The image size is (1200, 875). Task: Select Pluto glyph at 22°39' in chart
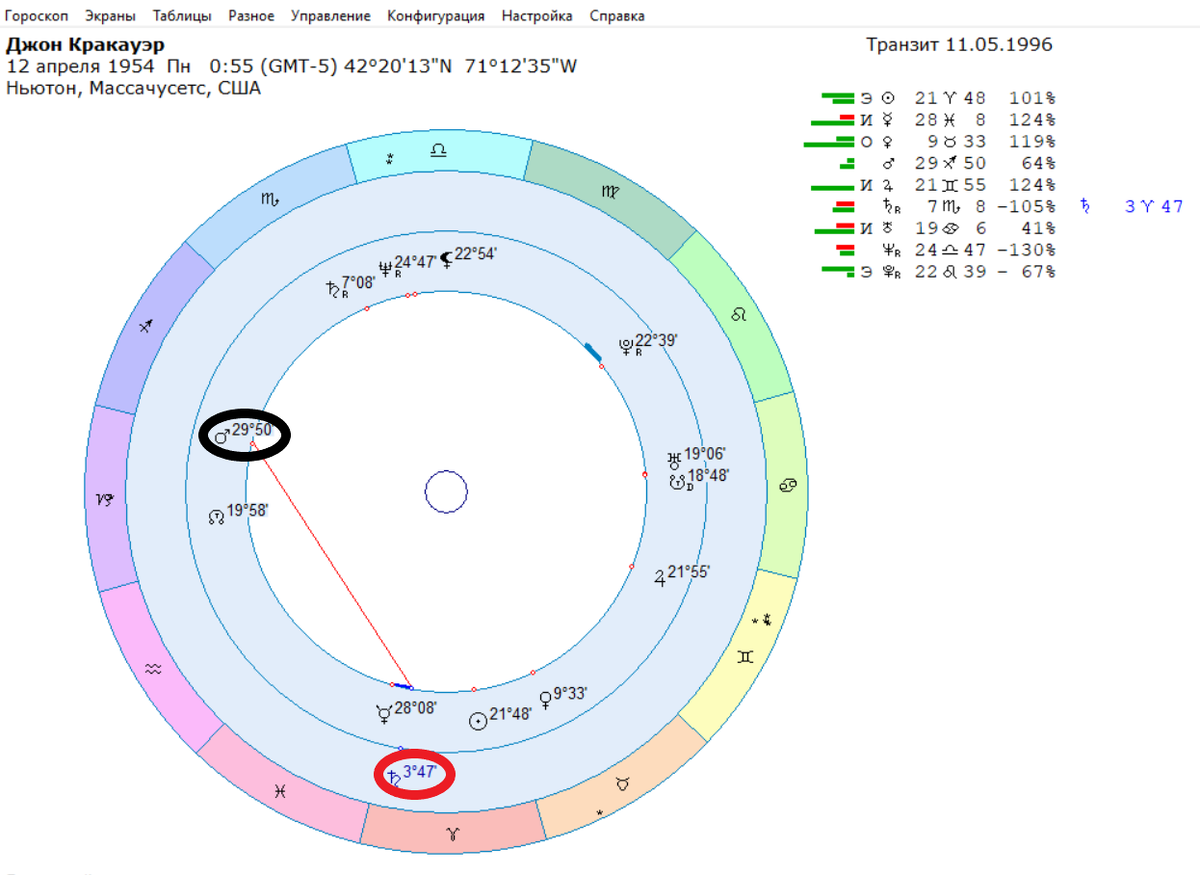(x=626, y=347)
